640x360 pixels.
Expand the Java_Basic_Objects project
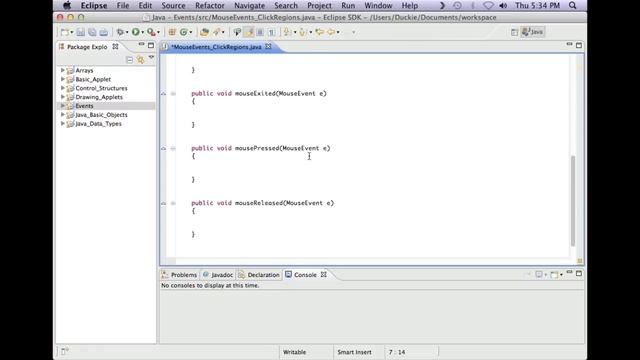(x=62, y=115)
